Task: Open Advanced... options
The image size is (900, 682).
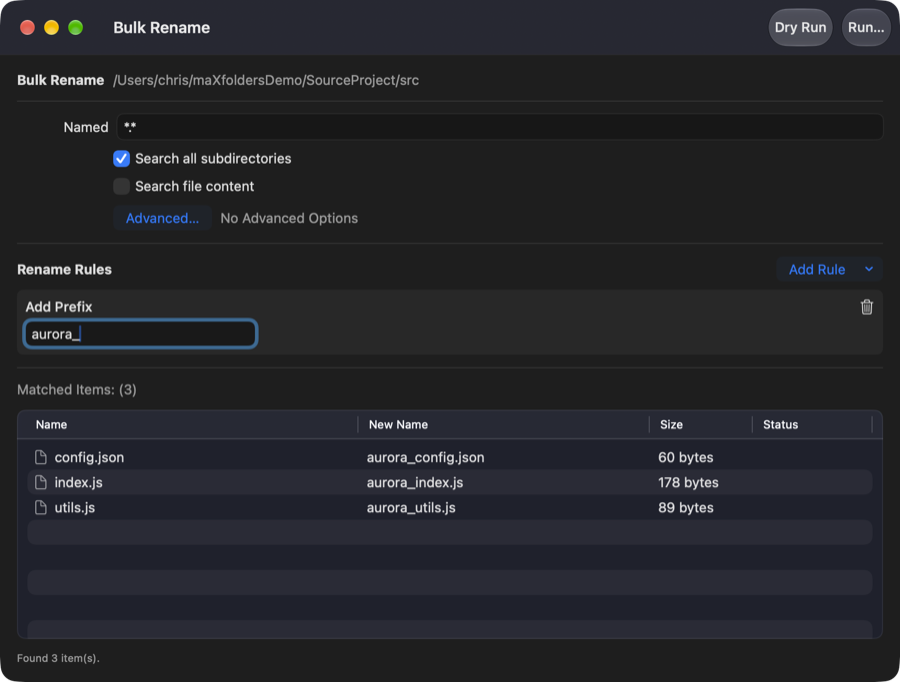Action: [x=162, y=218]
